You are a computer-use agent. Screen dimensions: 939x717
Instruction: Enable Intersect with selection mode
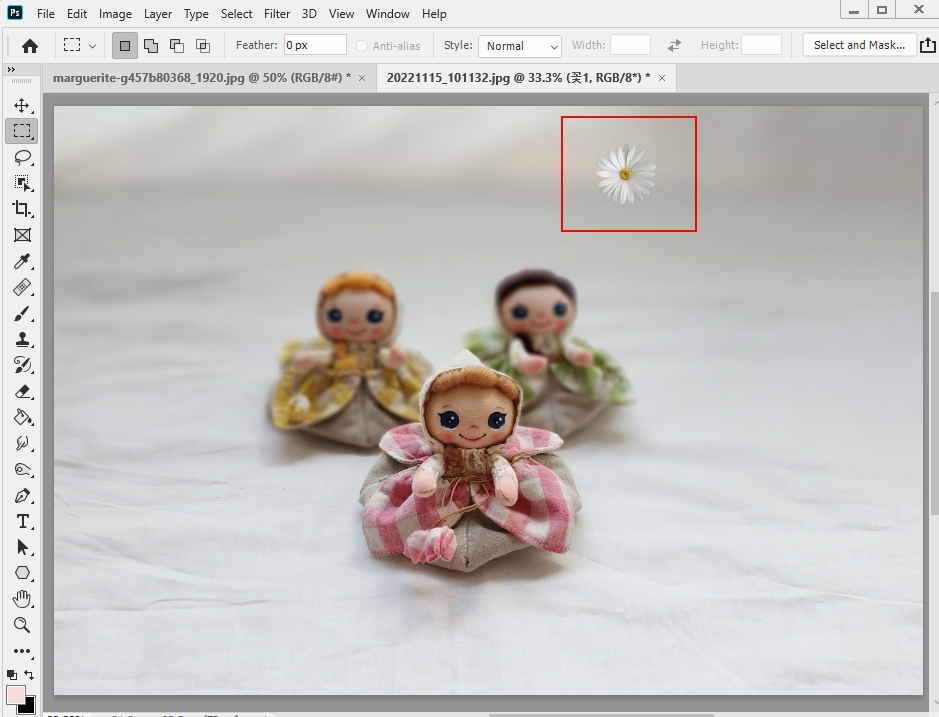coord(203,46)
